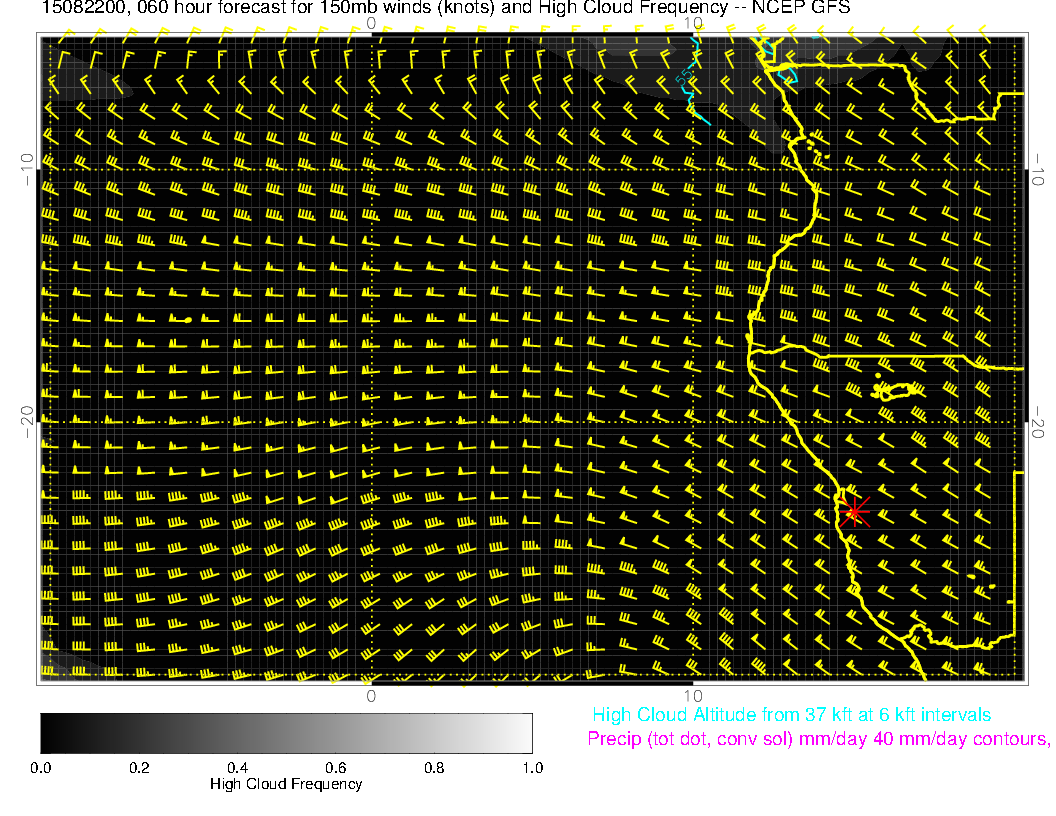The image size is (1056, 816).
Task: Click the red asterisk location marker
Action: (x=854, y=512)
